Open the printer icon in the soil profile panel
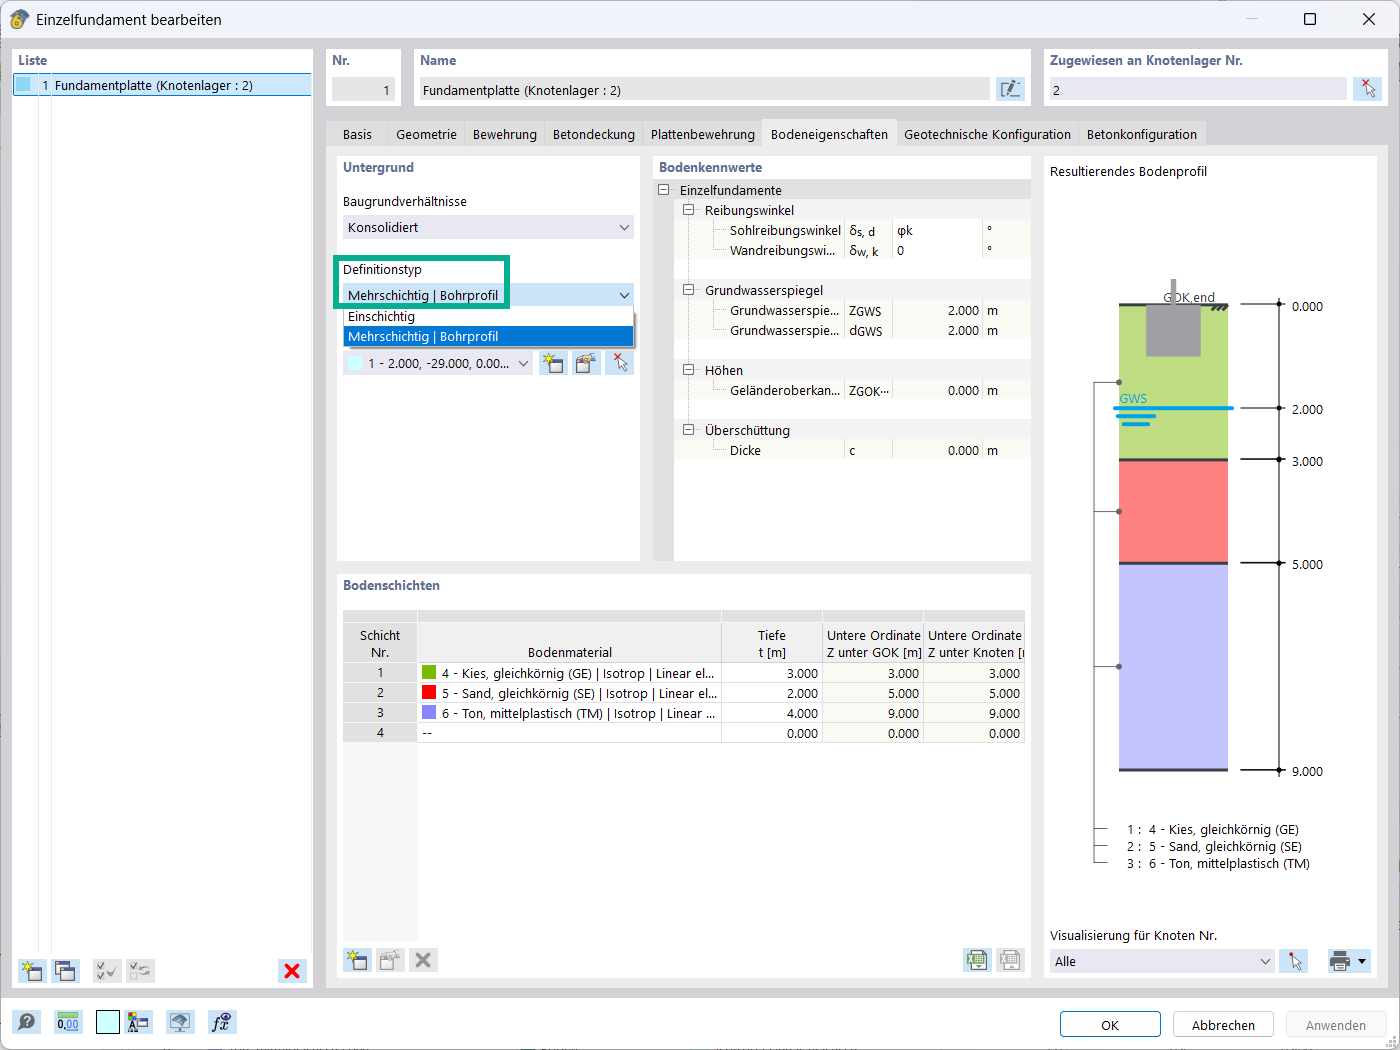This screenshot has width=1400, height=1050. 1340,962
